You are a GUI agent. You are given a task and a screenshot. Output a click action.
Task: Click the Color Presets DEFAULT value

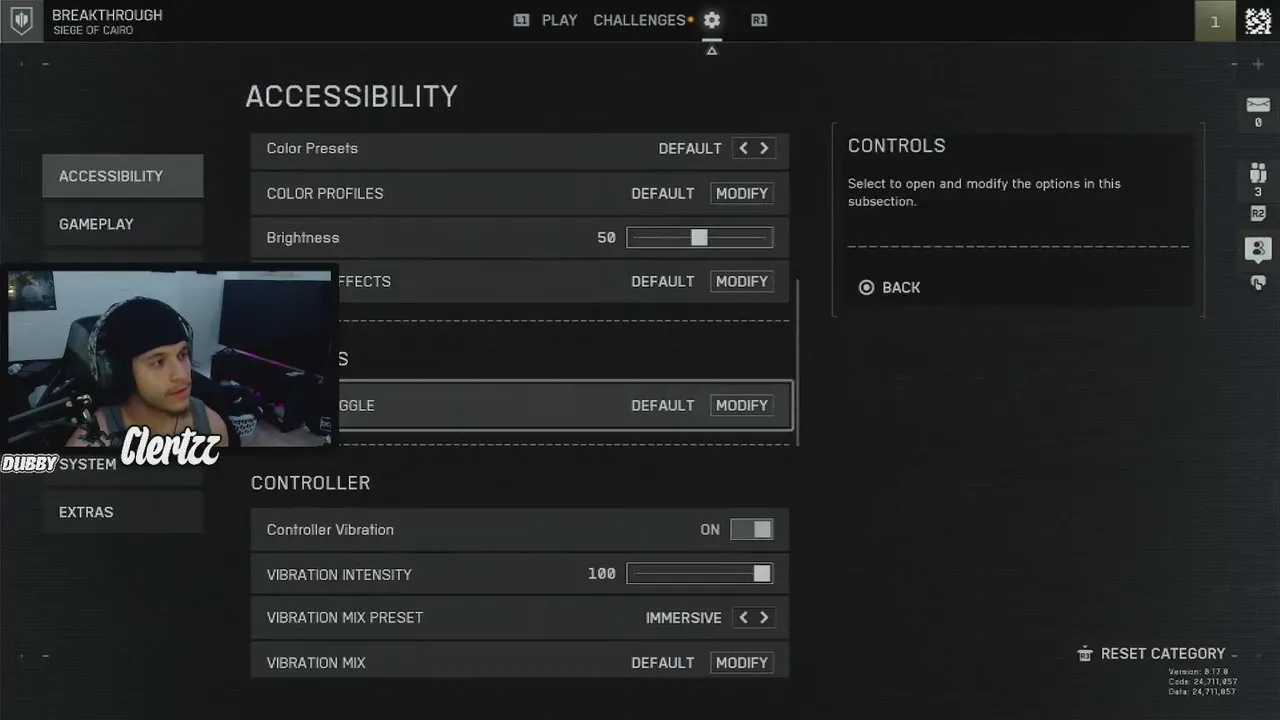[x=690, y=148]
